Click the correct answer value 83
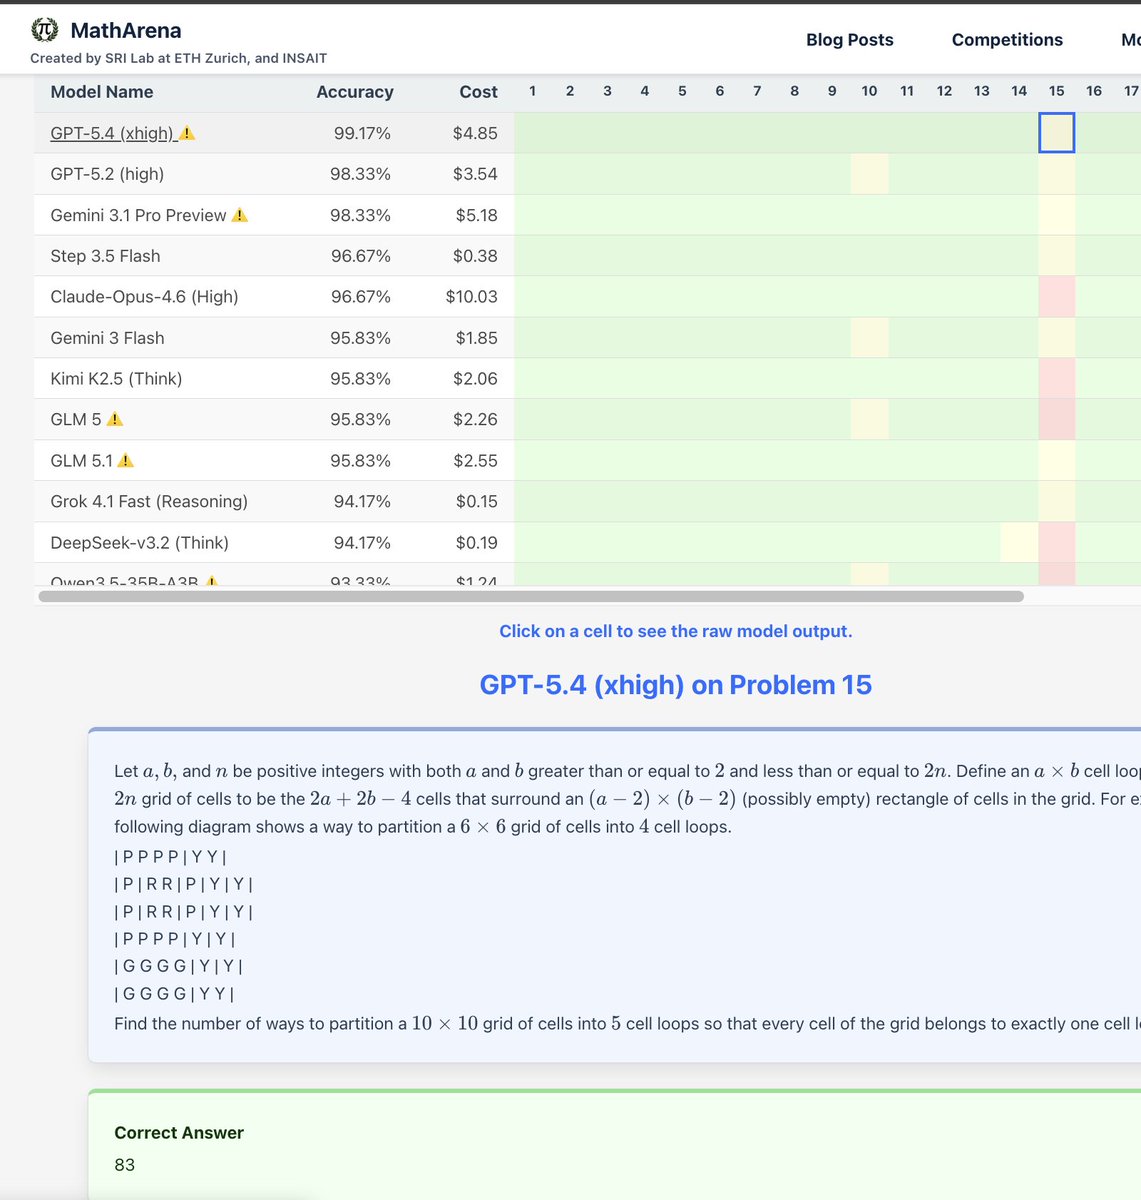Viewport: 1141px width, 1200px height. tap(124, 1165)
